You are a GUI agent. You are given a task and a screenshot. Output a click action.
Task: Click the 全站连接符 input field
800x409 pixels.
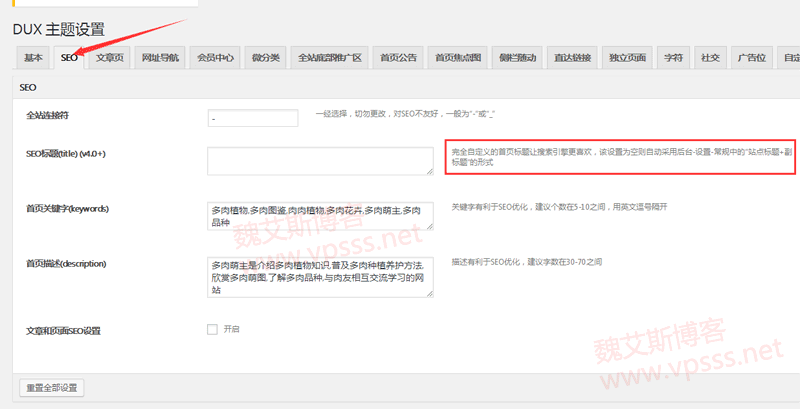point(253,118)
